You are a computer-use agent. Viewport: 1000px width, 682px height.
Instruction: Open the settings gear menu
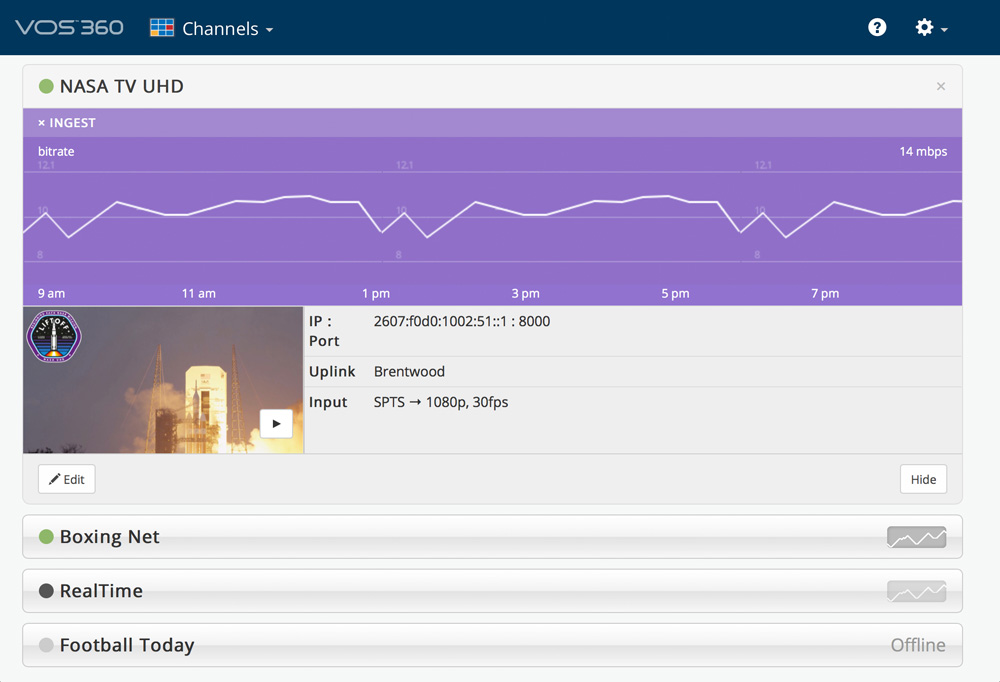click(x=924, y=27)
